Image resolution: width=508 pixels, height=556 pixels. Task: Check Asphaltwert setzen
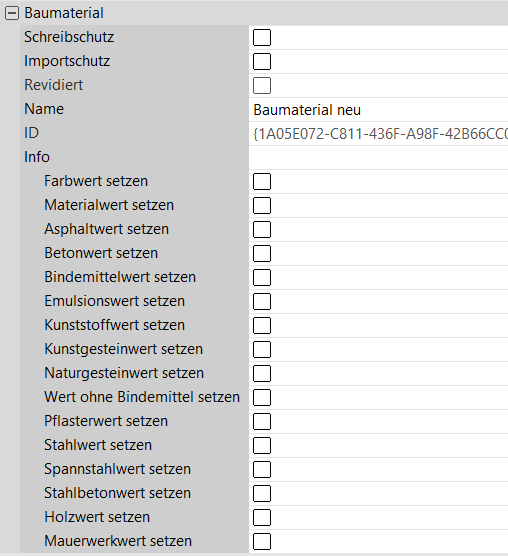pos(262,229)
